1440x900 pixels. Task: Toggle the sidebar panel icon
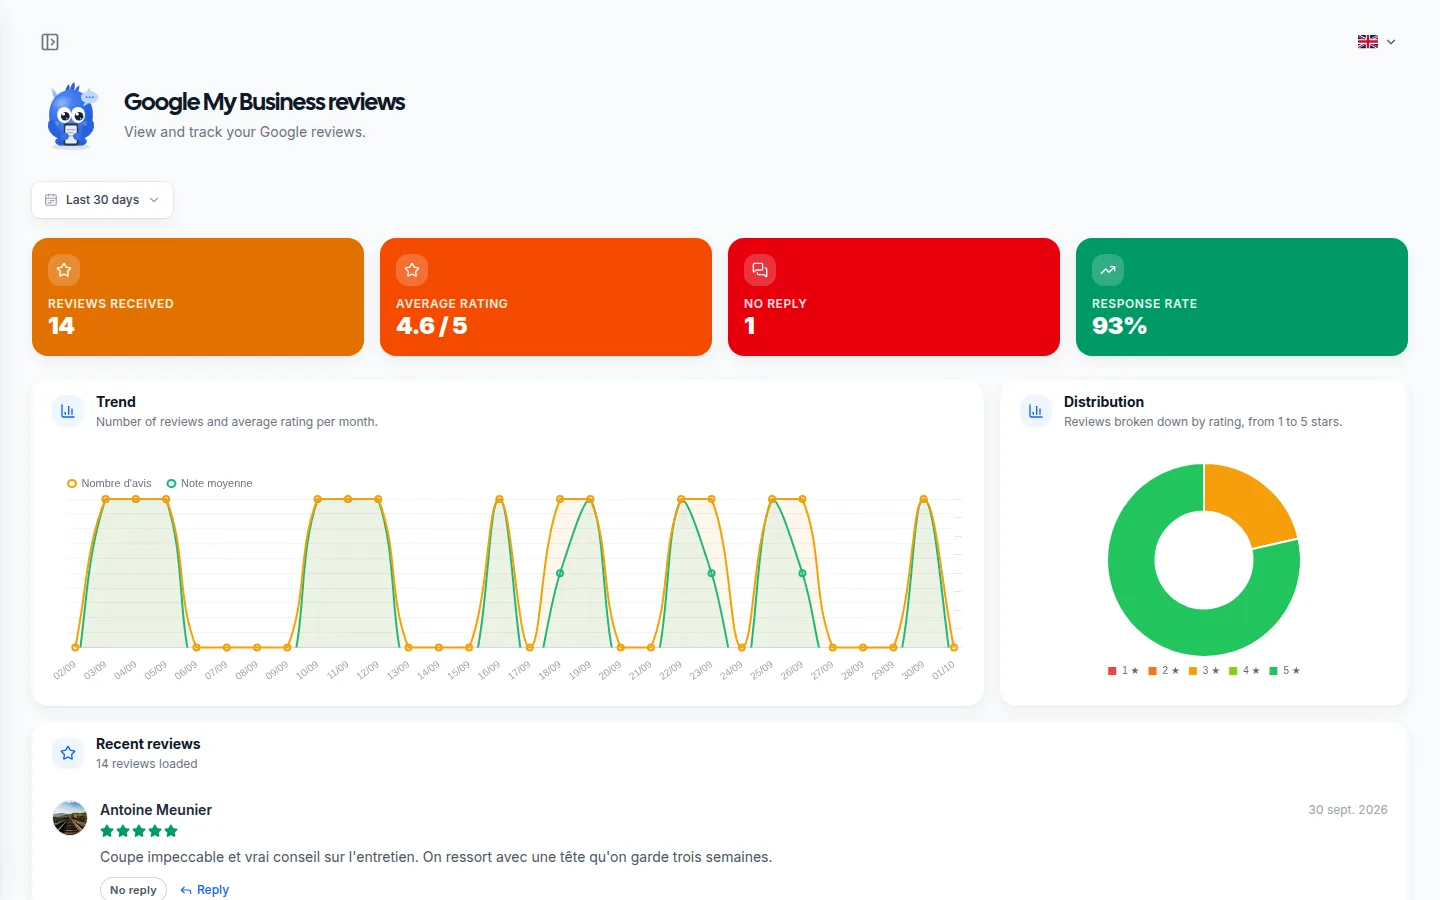tap(50, 42)
